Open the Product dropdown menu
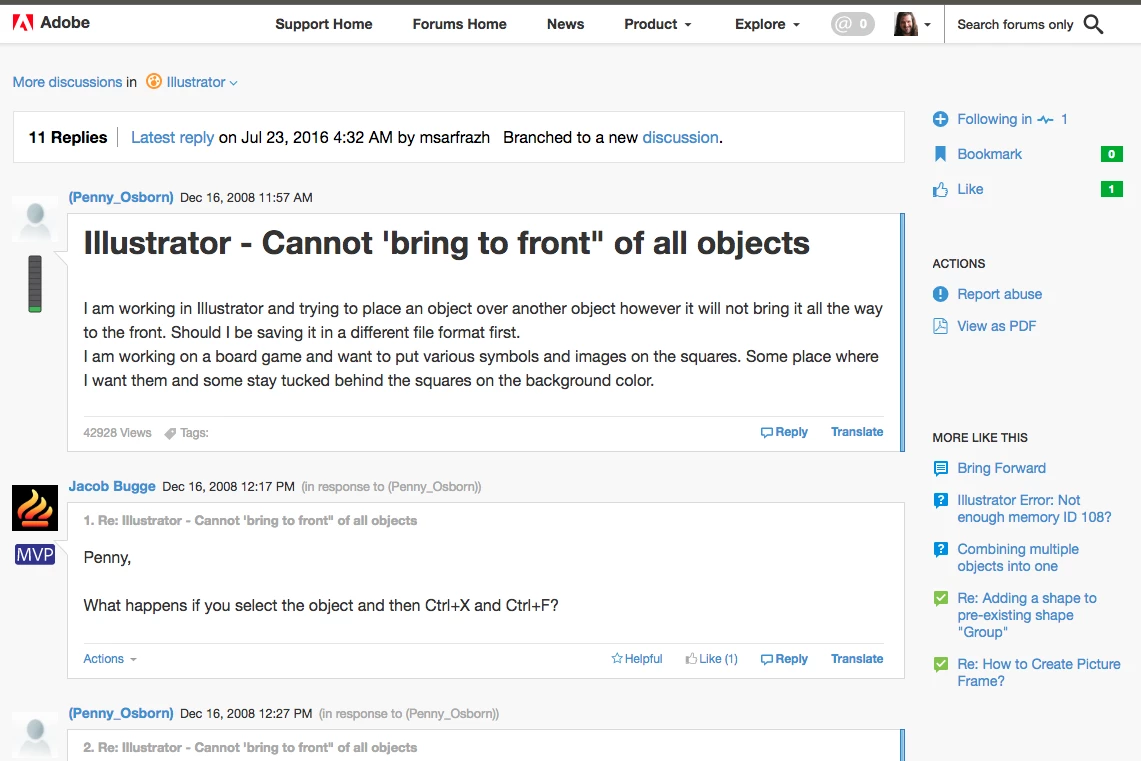Viewport: 1141px width, 761px height. [658, 24]
